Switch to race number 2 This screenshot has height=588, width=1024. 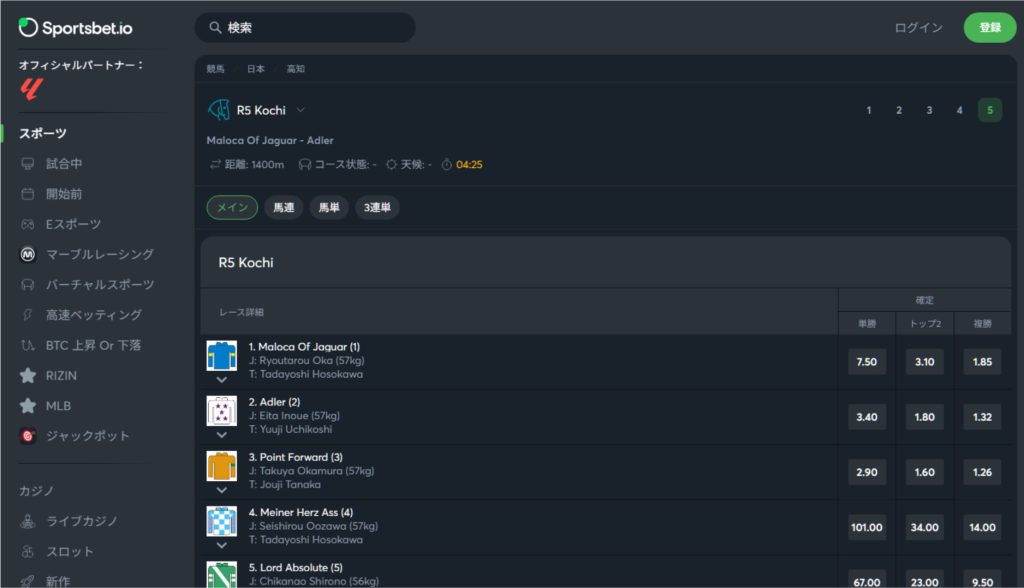click(899, 110)
